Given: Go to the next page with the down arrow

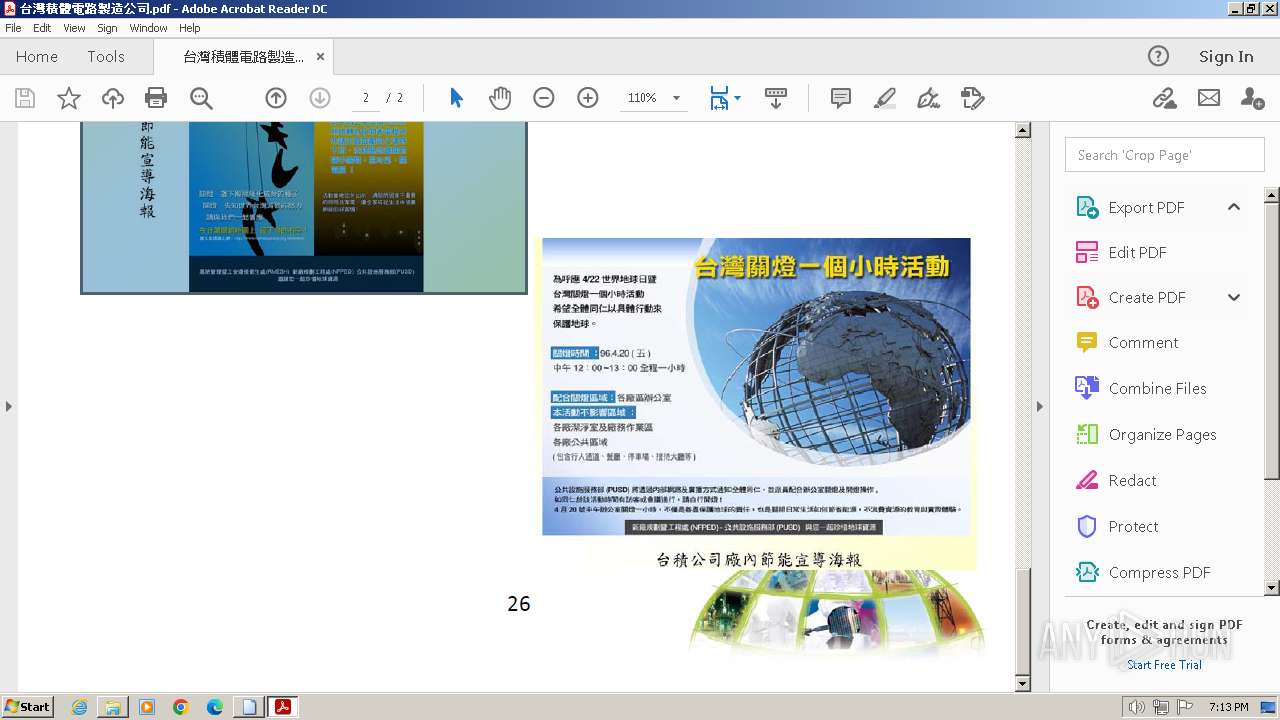Looking at the screenshot, I should click(x=320, y=98).
